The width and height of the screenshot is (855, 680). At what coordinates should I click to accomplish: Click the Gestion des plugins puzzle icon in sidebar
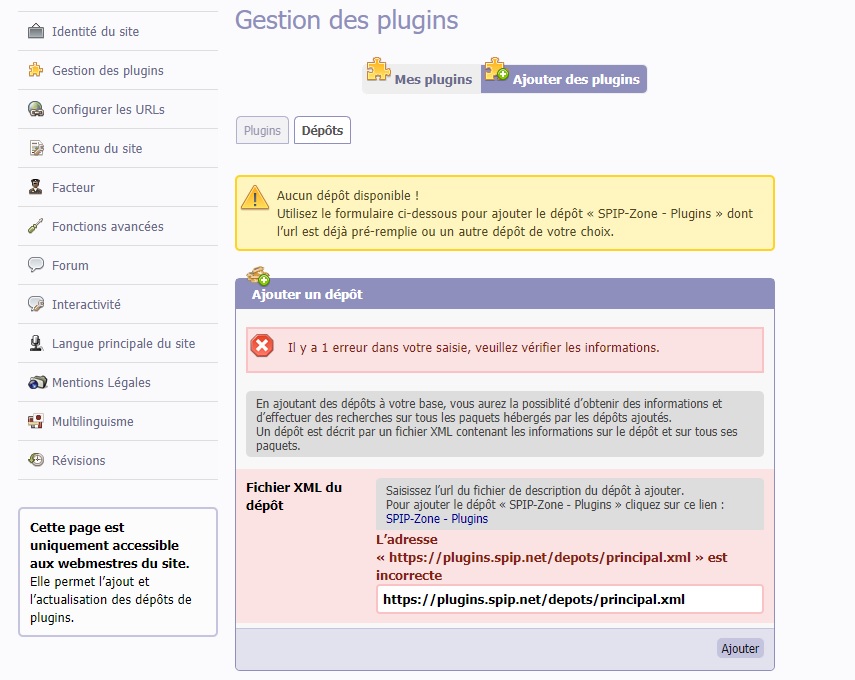click(36, 70)
